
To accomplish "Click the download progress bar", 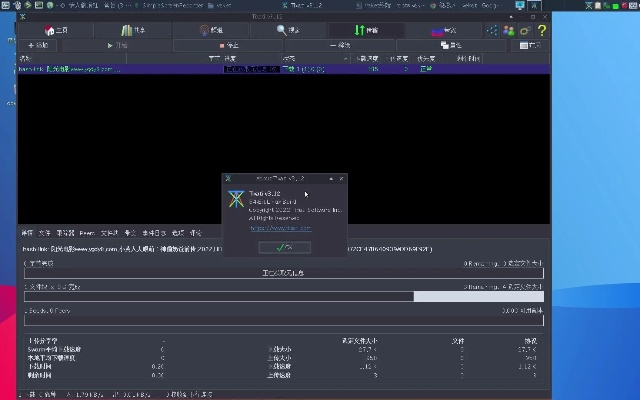I will (x=218, y=296).
